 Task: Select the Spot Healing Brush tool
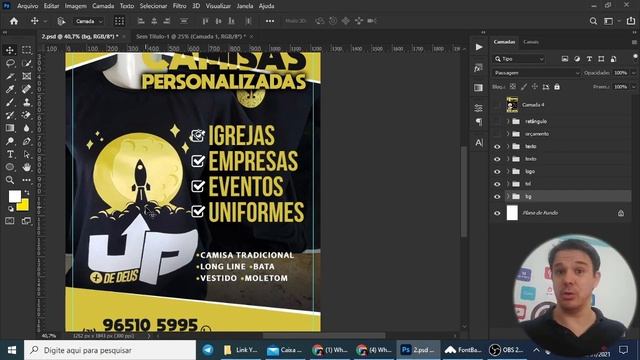[x=27, y=89]
